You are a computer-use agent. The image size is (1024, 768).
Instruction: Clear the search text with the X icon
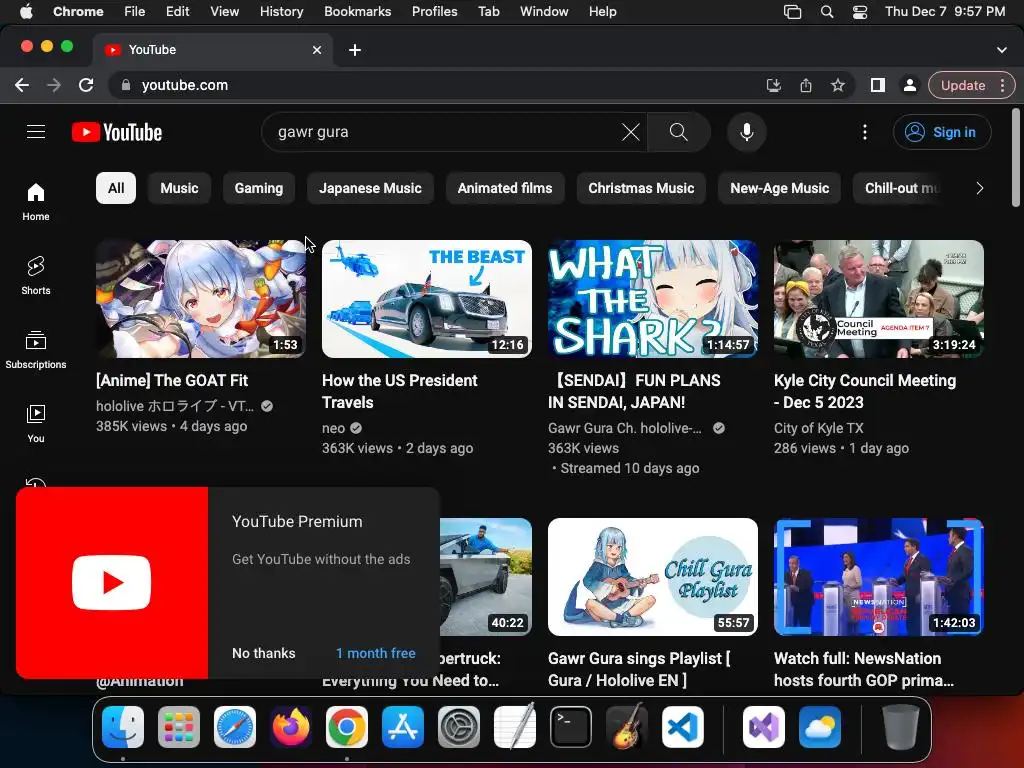tap(630, 132)
